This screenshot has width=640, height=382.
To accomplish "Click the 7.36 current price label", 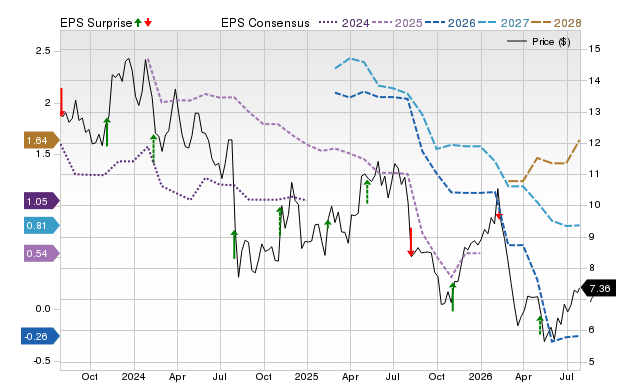I will click(x=598, y=289).
